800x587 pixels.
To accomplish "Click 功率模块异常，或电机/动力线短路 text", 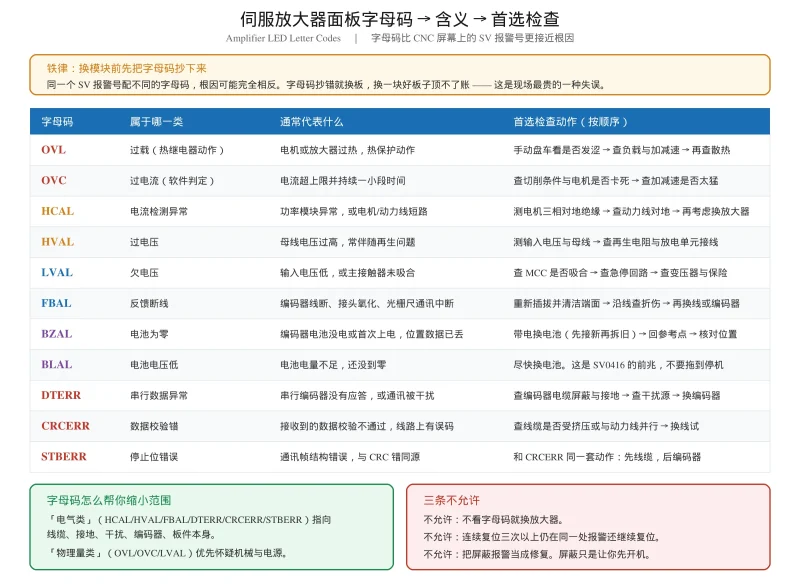I will (354, 211).
